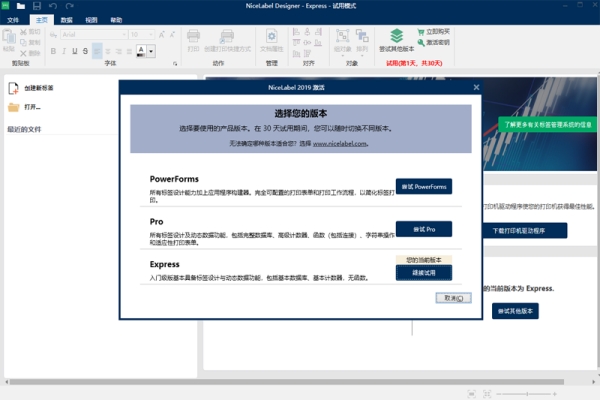Open the www.nicelabel.com link
The image size is (600, 400).
(340, 144)
